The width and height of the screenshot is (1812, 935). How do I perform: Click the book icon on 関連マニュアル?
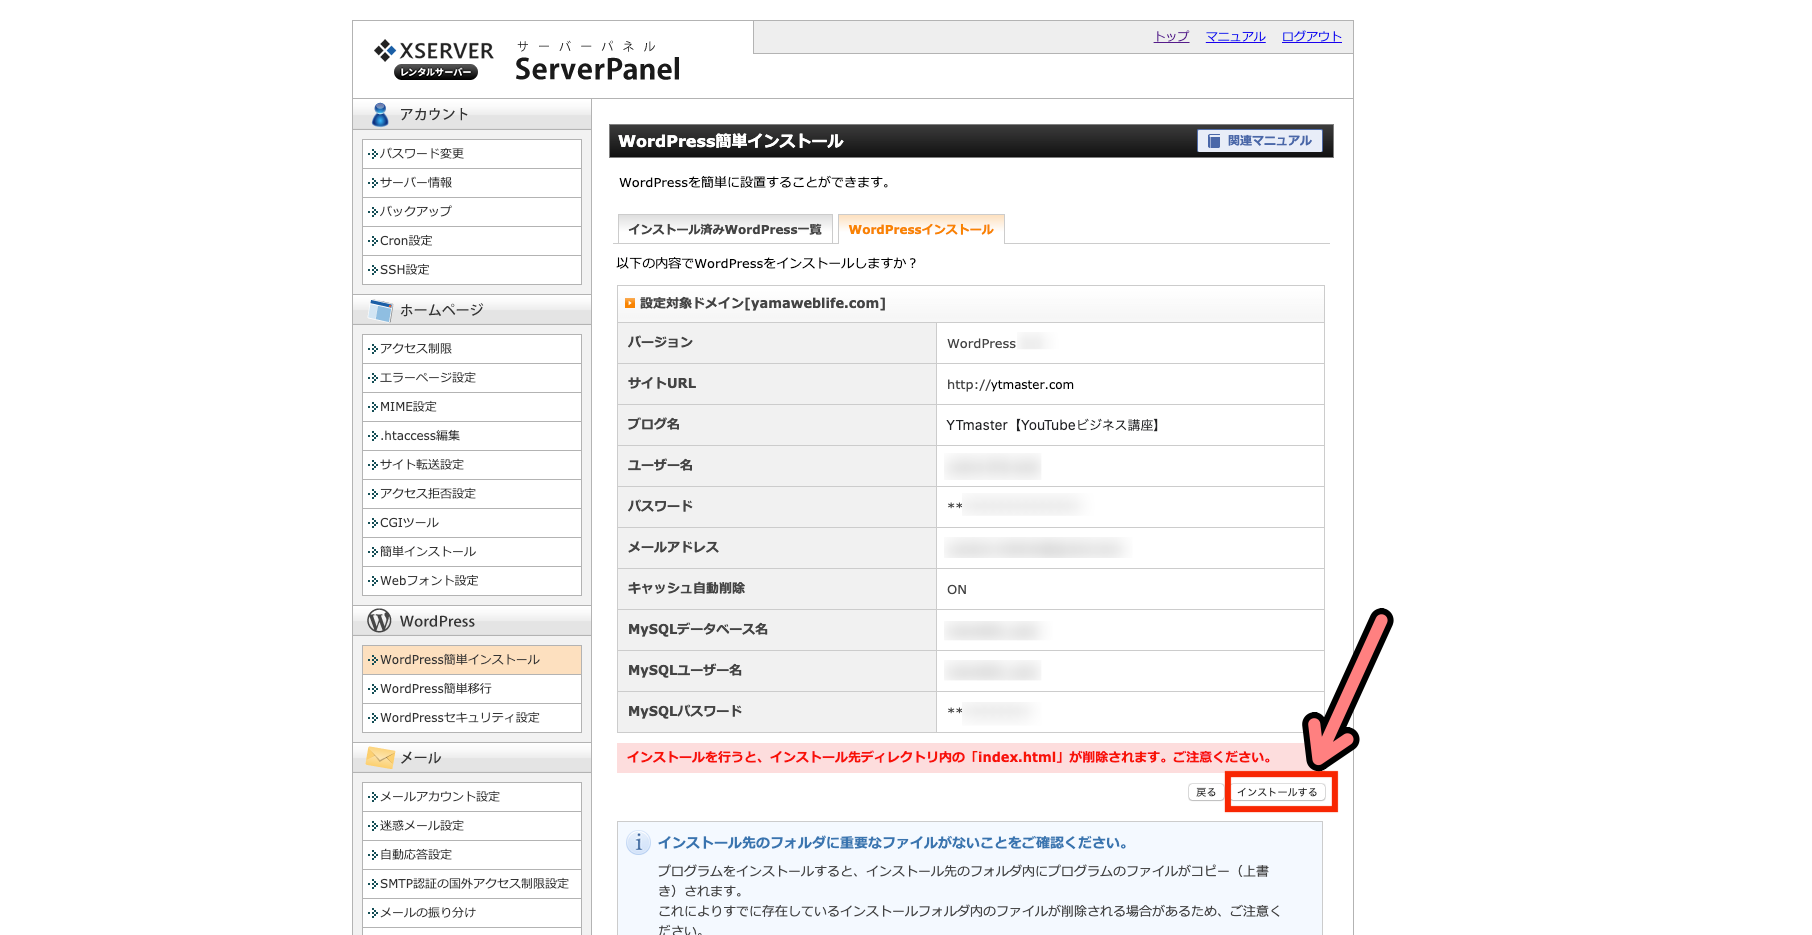click(x=1214, y=141)
